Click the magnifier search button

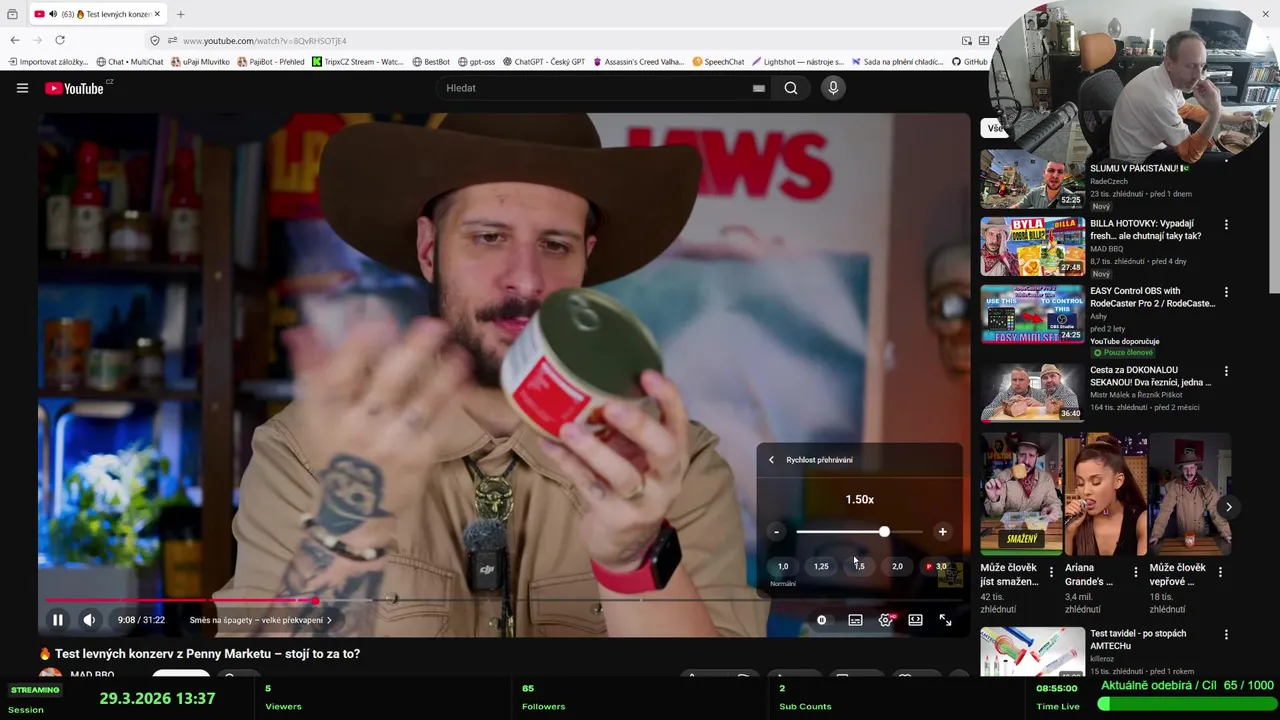791,88
